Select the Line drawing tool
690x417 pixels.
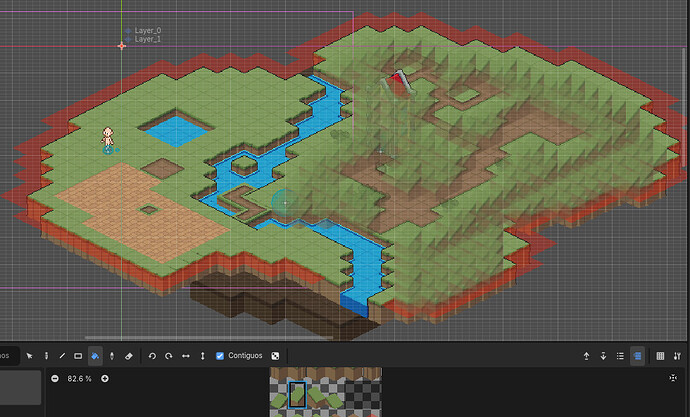click(x=62, y=356)
